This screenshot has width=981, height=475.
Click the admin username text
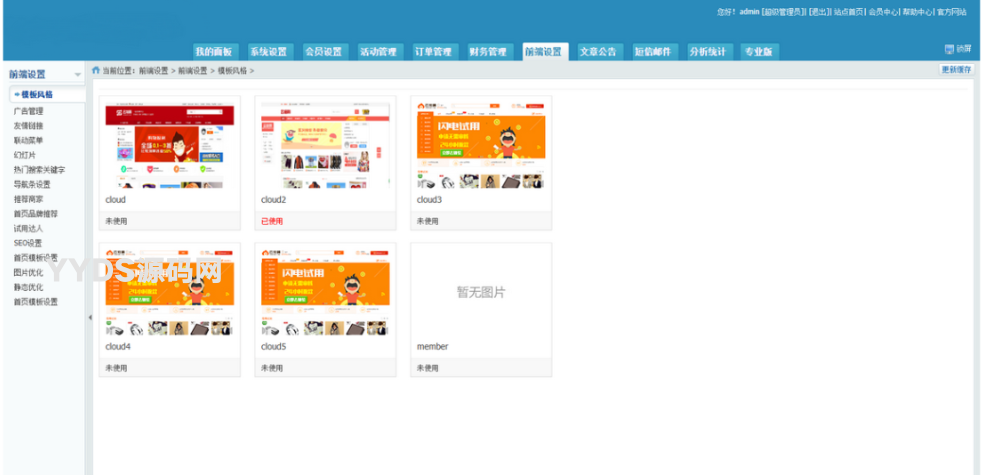click(749, 12)
